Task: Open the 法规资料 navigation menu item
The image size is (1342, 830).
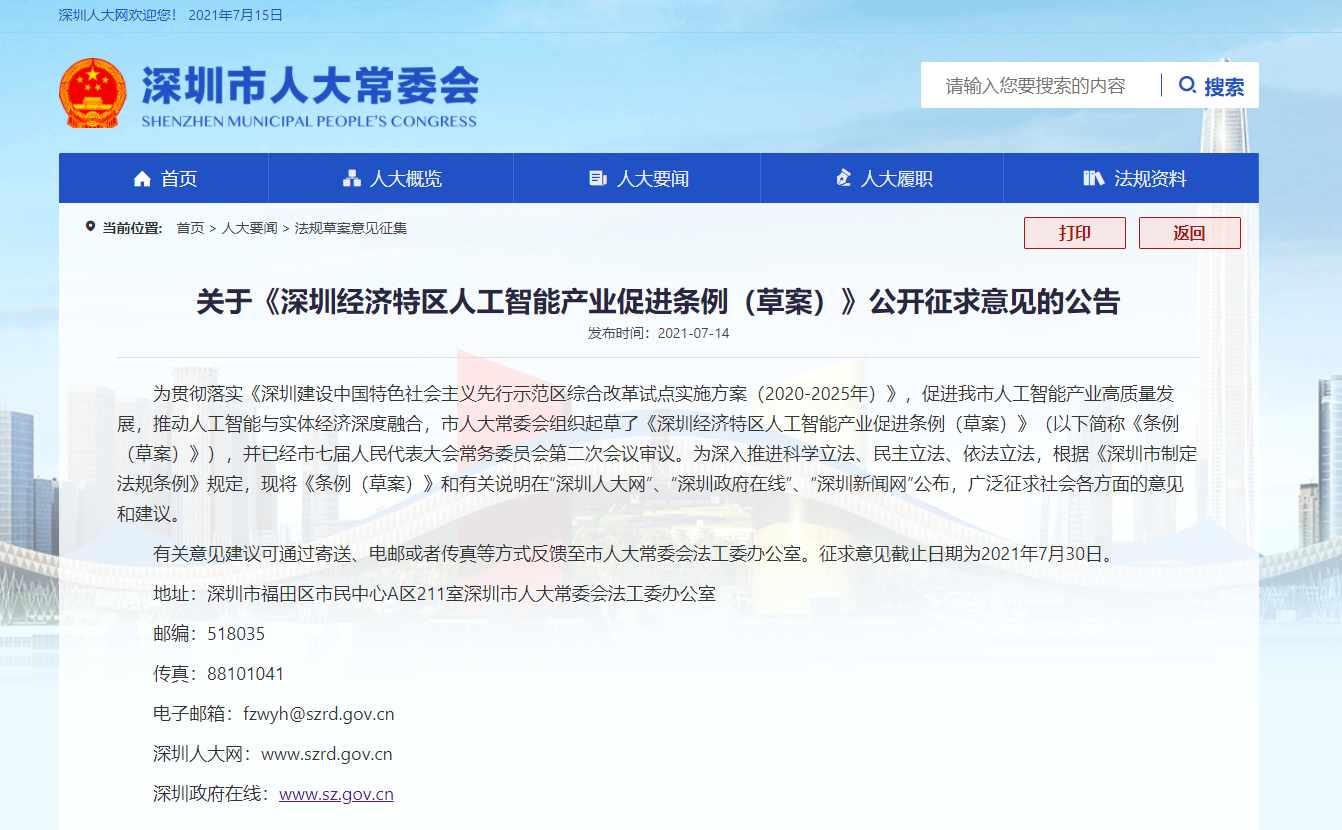Action: pyautogui.click(x=1131, y=178)
